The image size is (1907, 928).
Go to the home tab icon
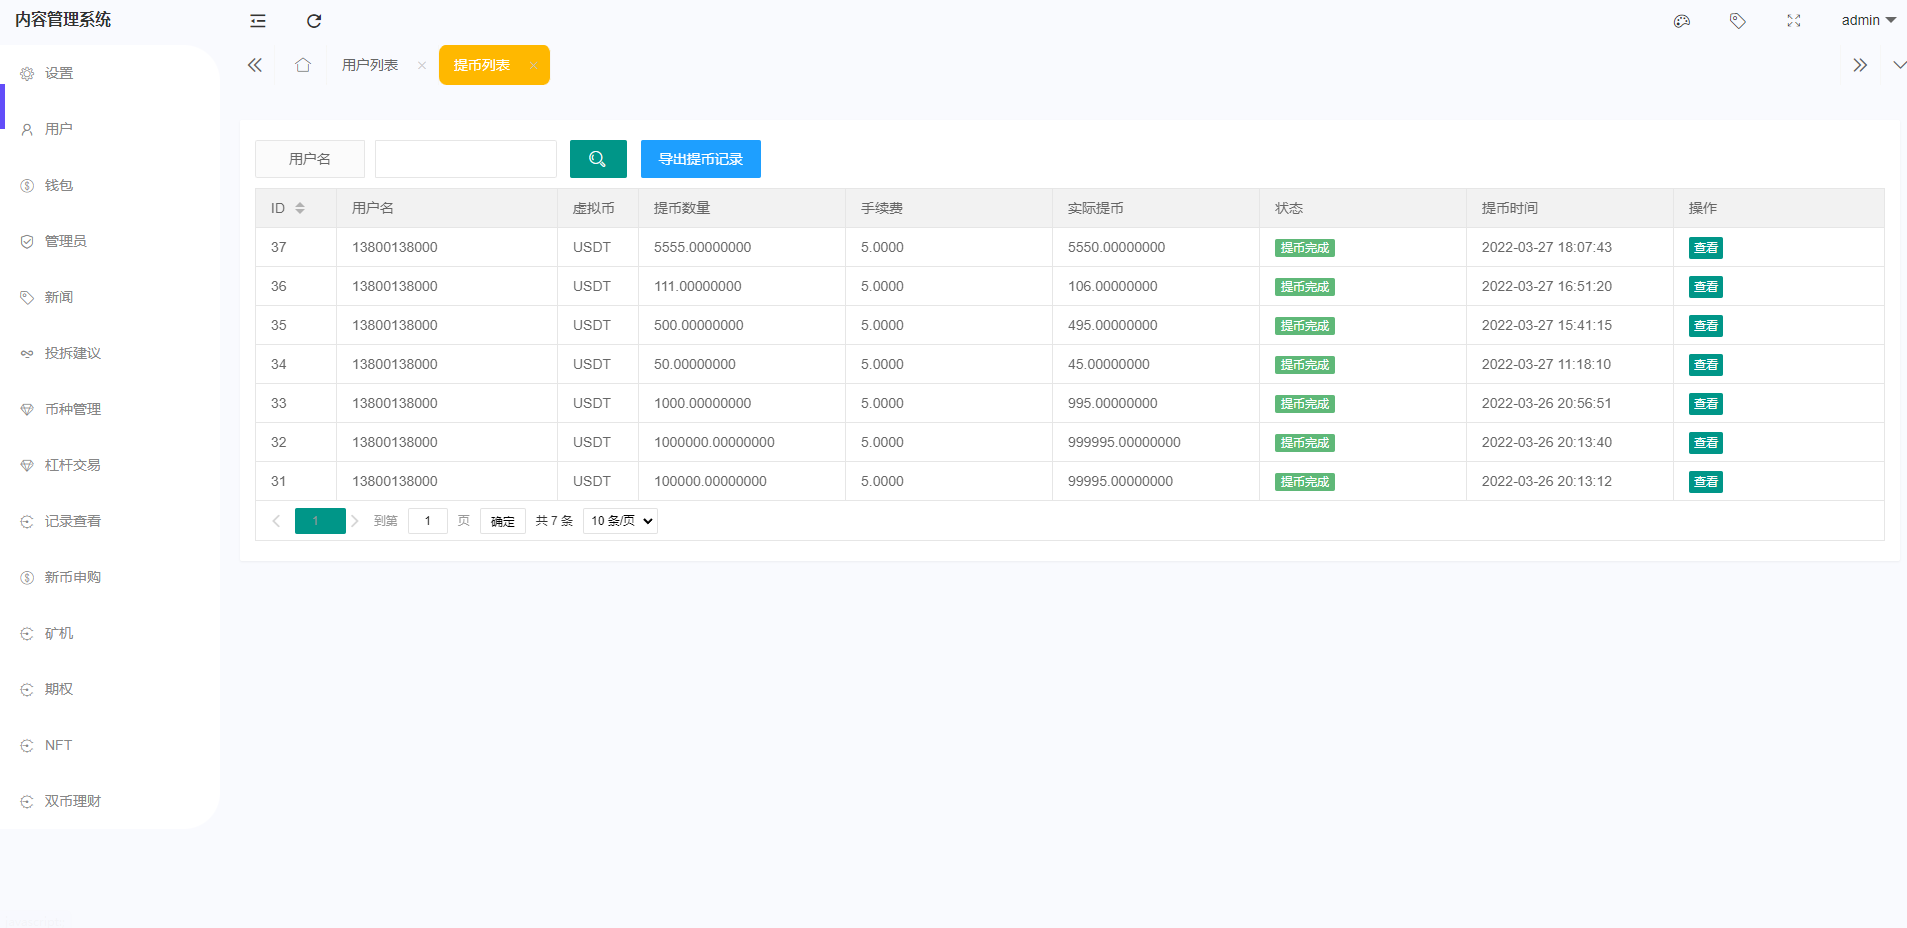[303, 65]
